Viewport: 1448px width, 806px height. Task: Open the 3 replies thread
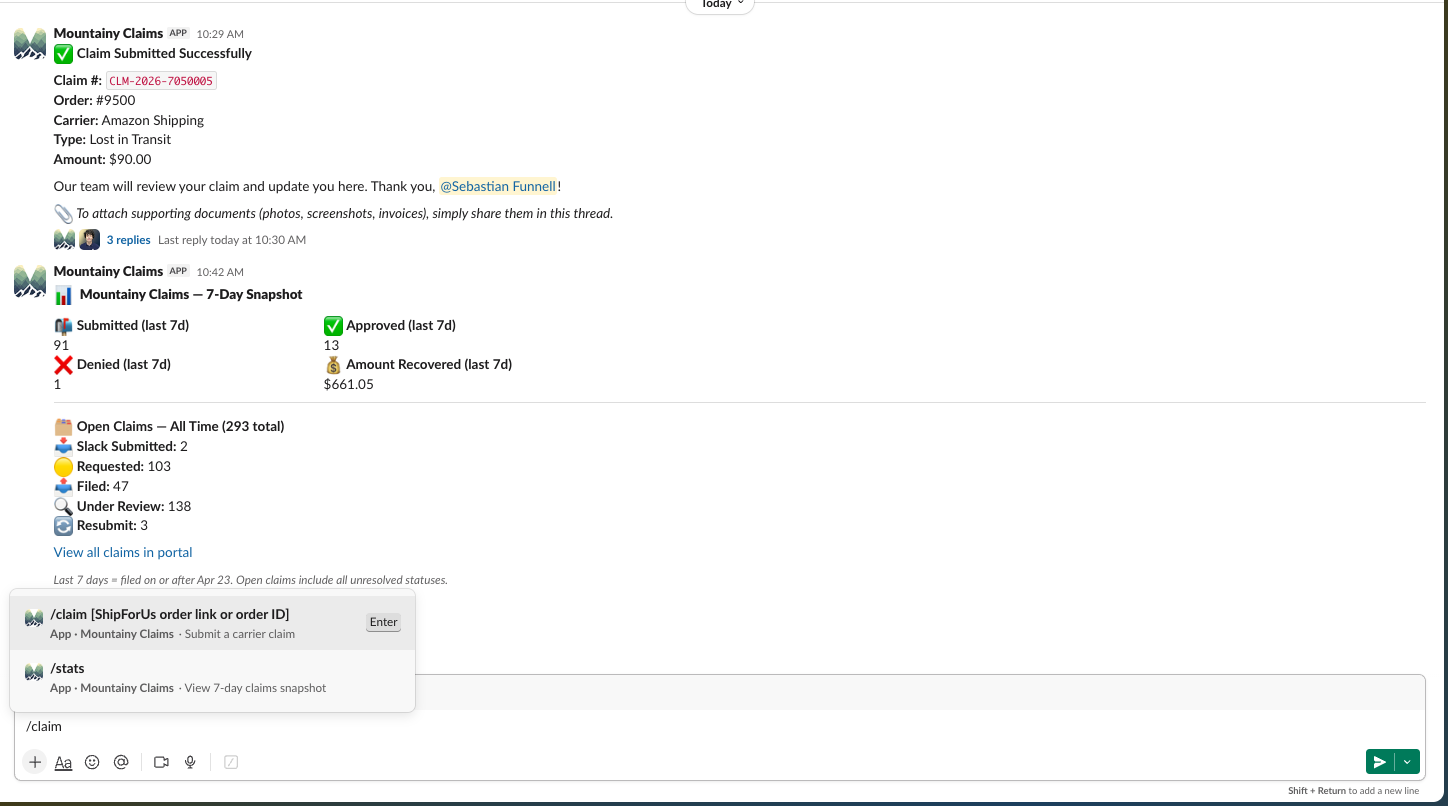click(x=129, y=240)
